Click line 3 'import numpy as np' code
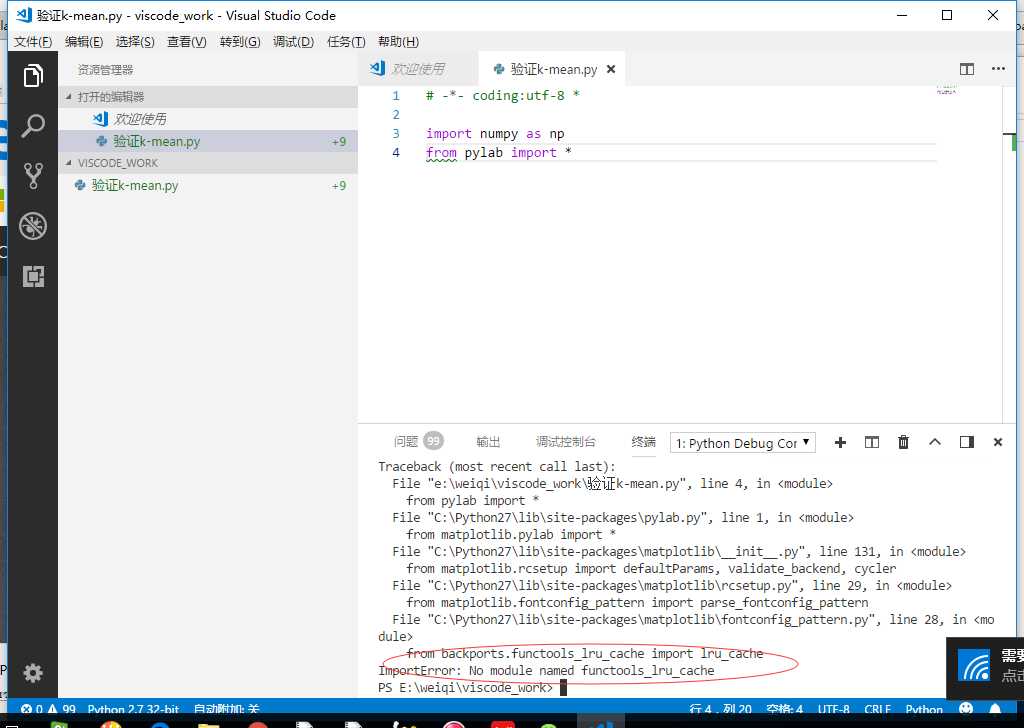 click(x=495, y=134)
